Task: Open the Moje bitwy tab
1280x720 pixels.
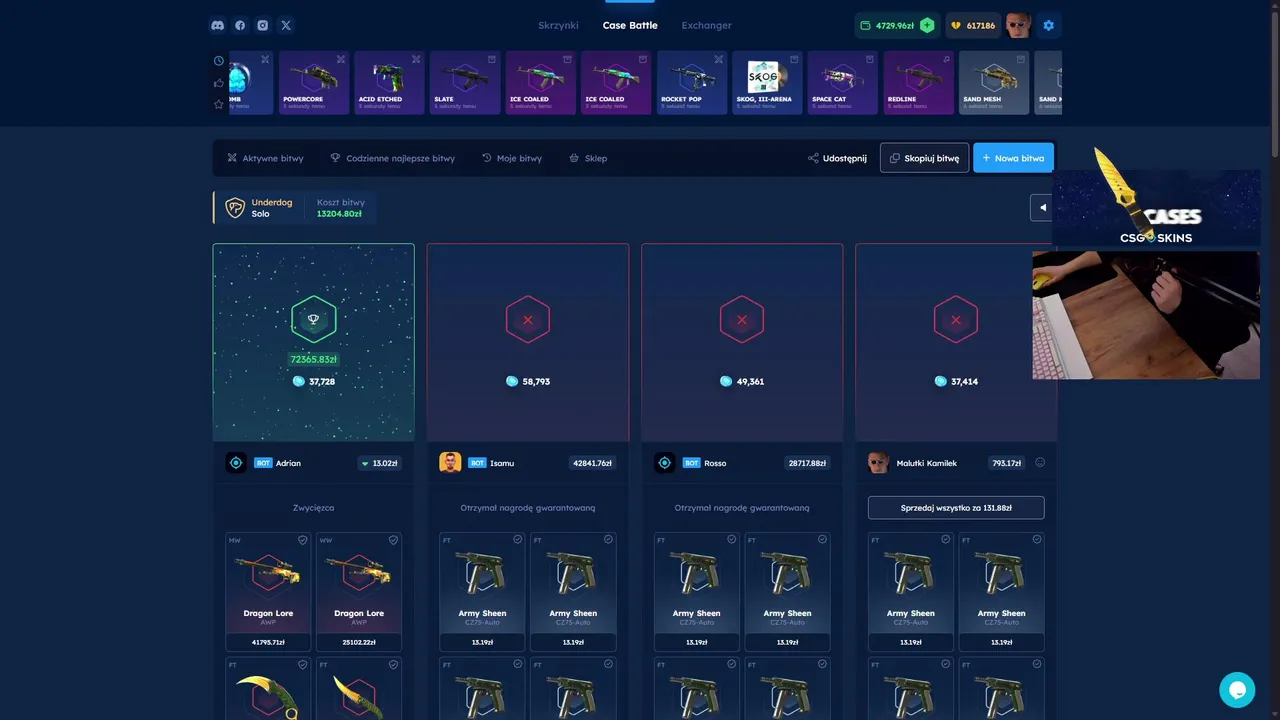Action: click(512, 158)
